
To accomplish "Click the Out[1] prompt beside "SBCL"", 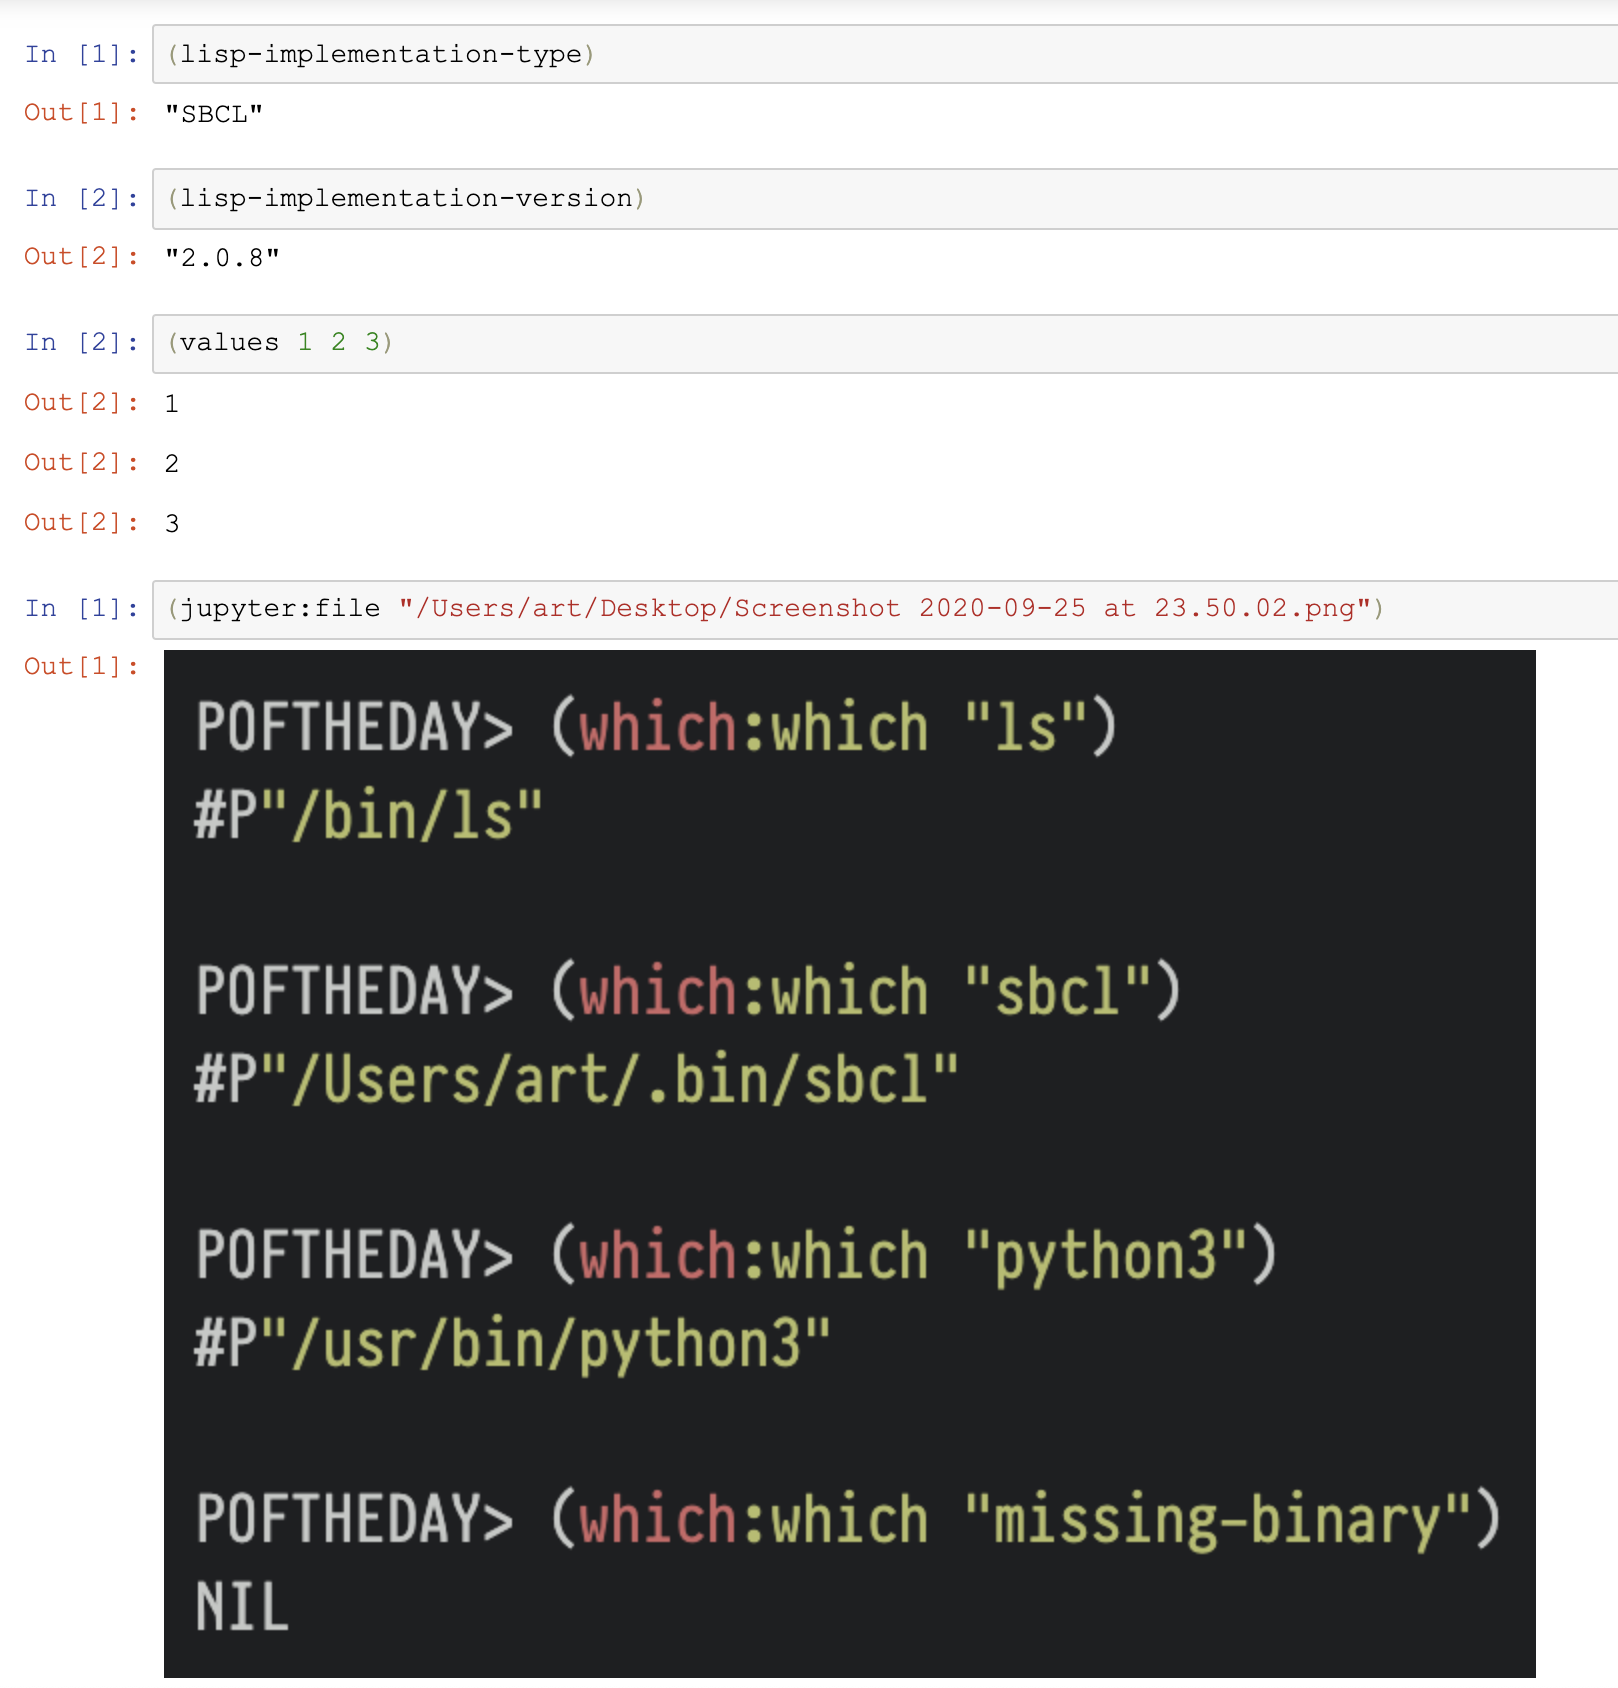I will point(82,112).
